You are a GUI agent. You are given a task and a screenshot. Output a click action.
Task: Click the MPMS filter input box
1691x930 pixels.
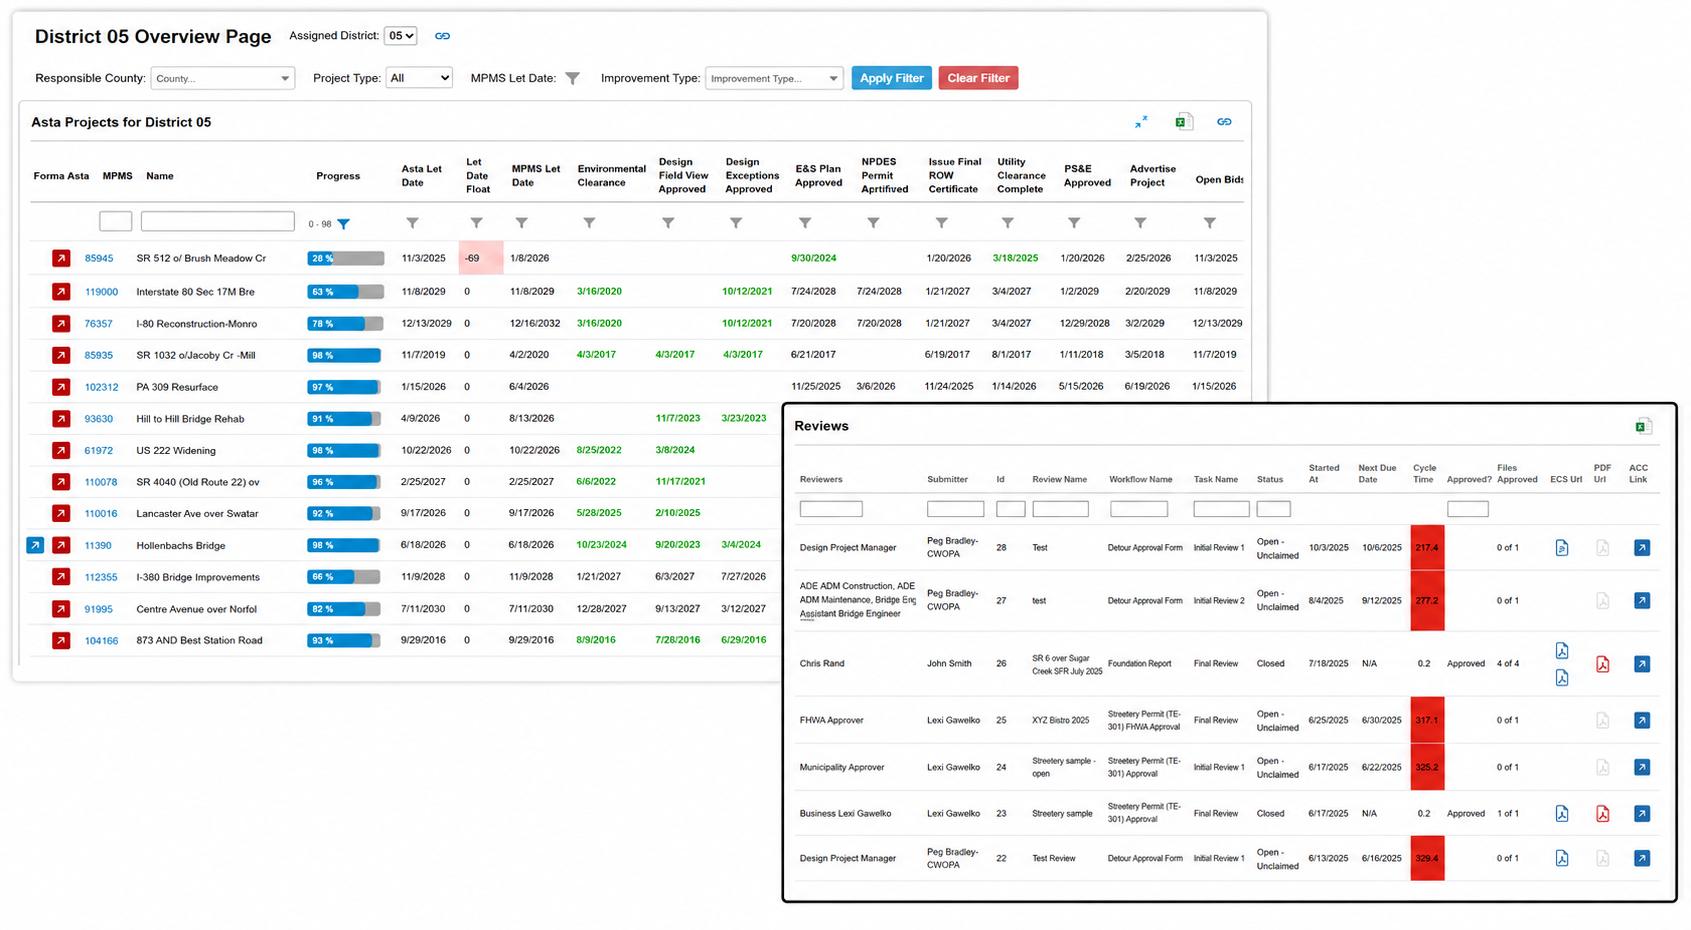click(x=115, y=221)
